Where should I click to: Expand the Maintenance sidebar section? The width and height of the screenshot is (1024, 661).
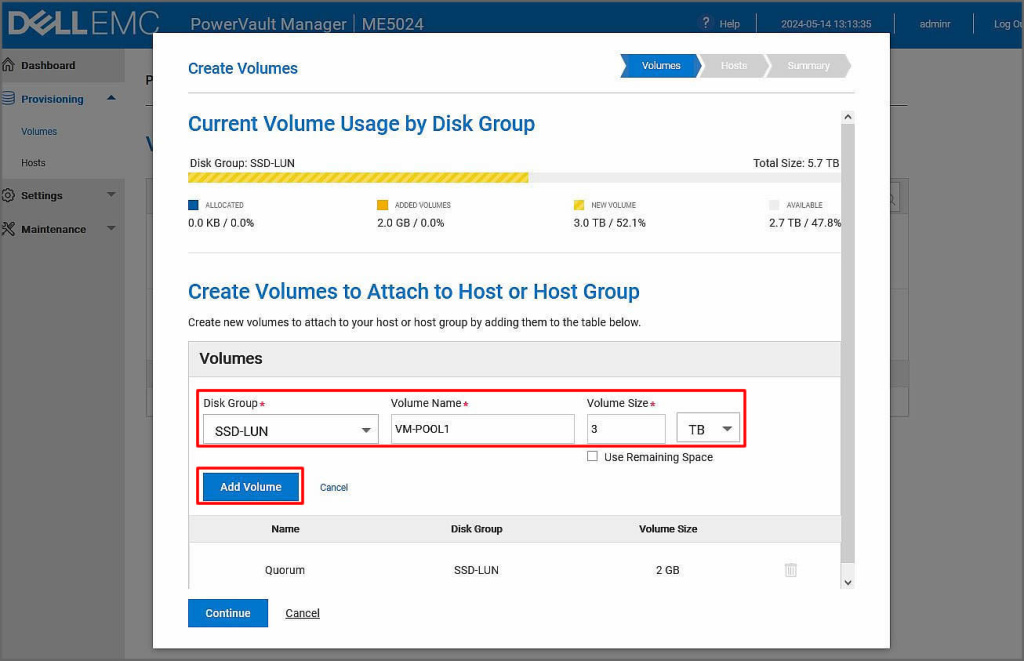(111, 229)
